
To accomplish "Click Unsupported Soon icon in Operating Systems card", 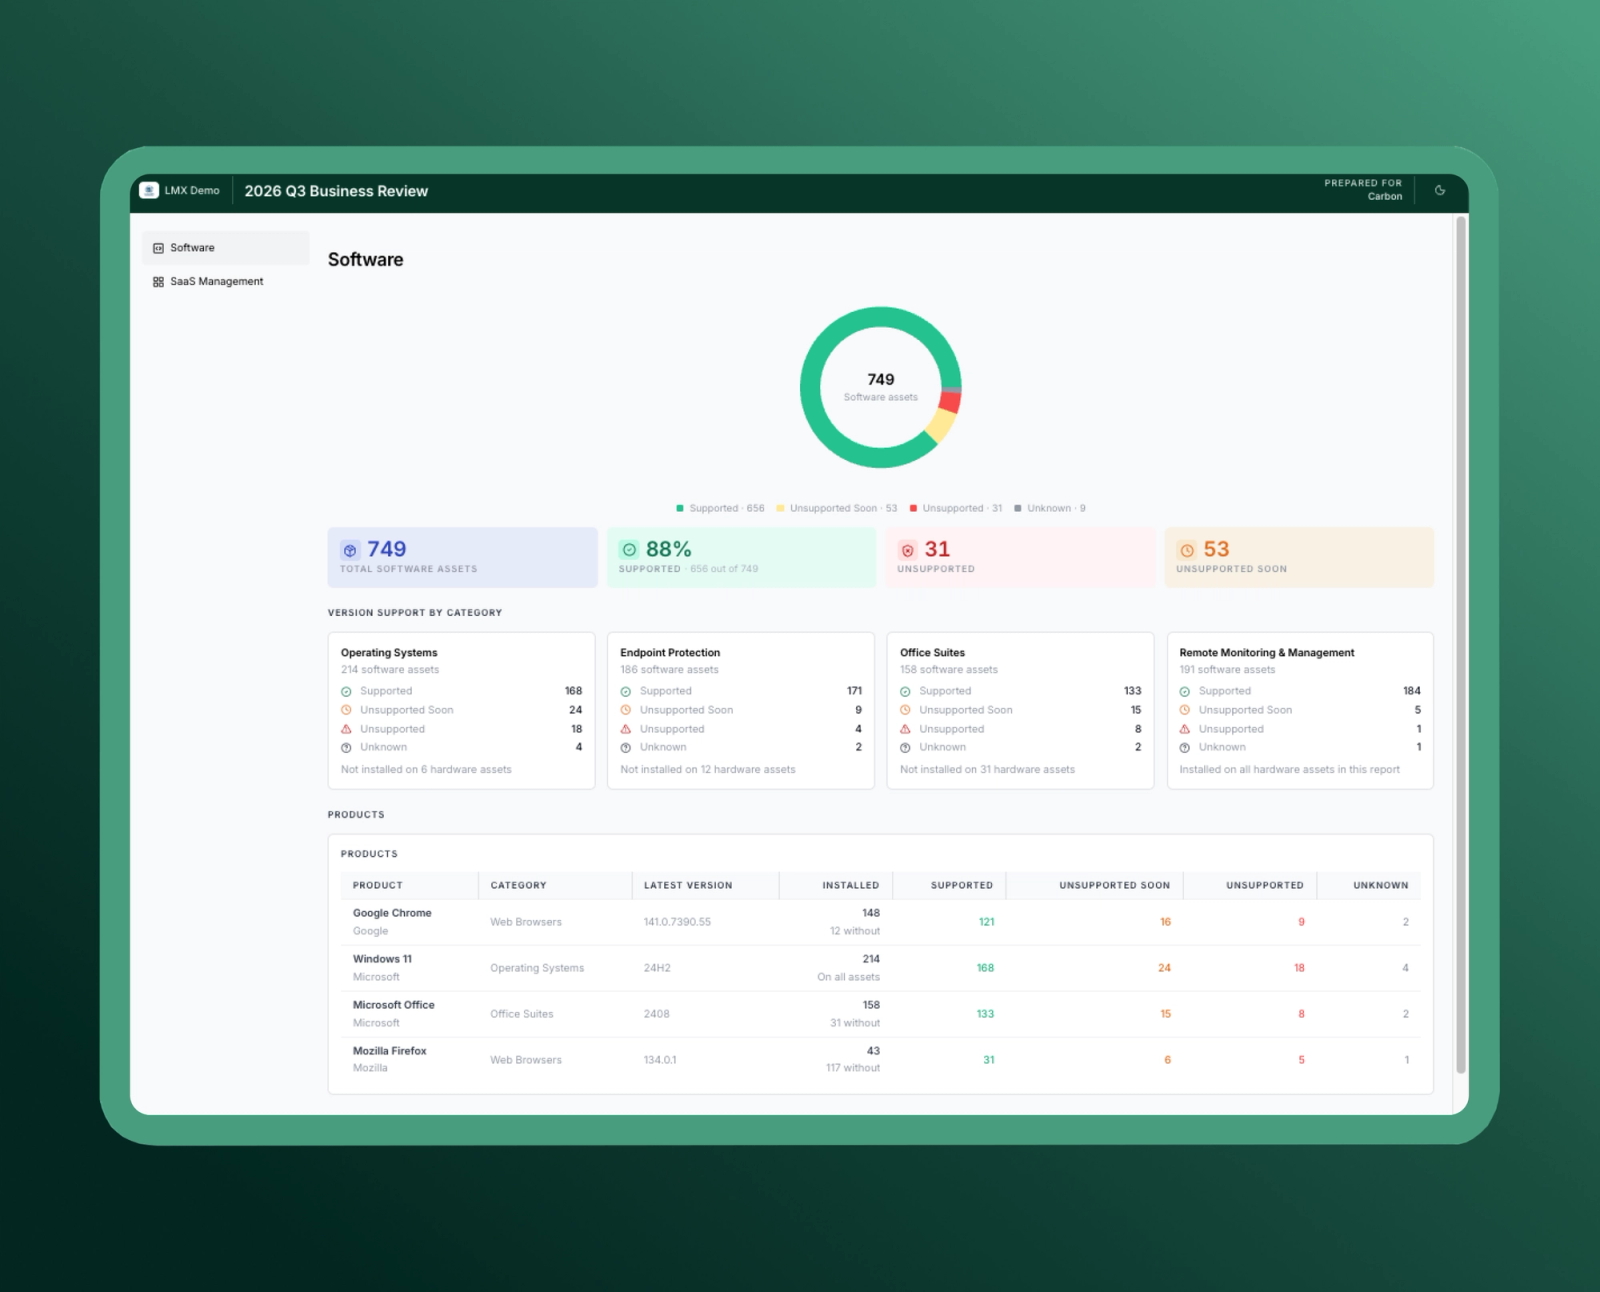I will [346, 711].
